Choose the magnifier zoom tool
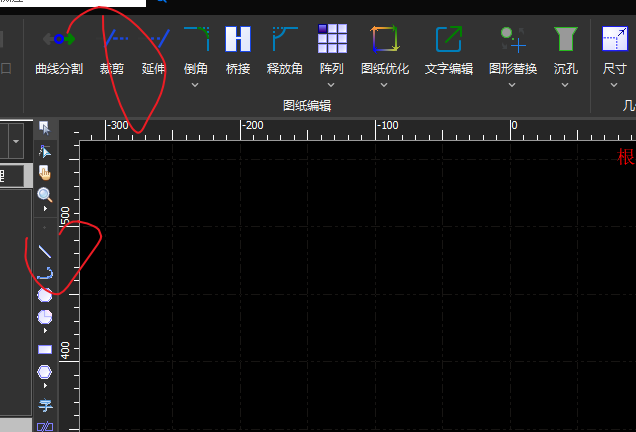 click(x=45, y=195)
